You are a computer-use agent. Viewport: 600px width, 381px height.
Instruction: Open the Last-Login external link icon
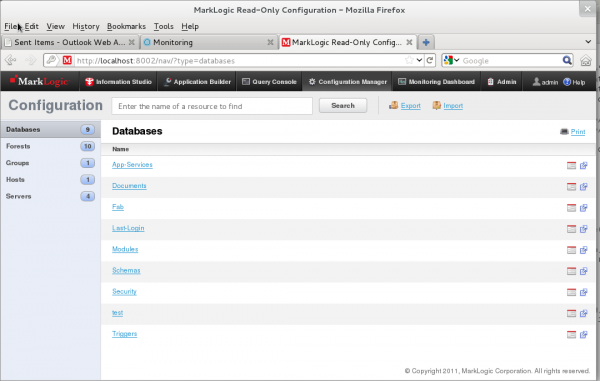point(584,229)
